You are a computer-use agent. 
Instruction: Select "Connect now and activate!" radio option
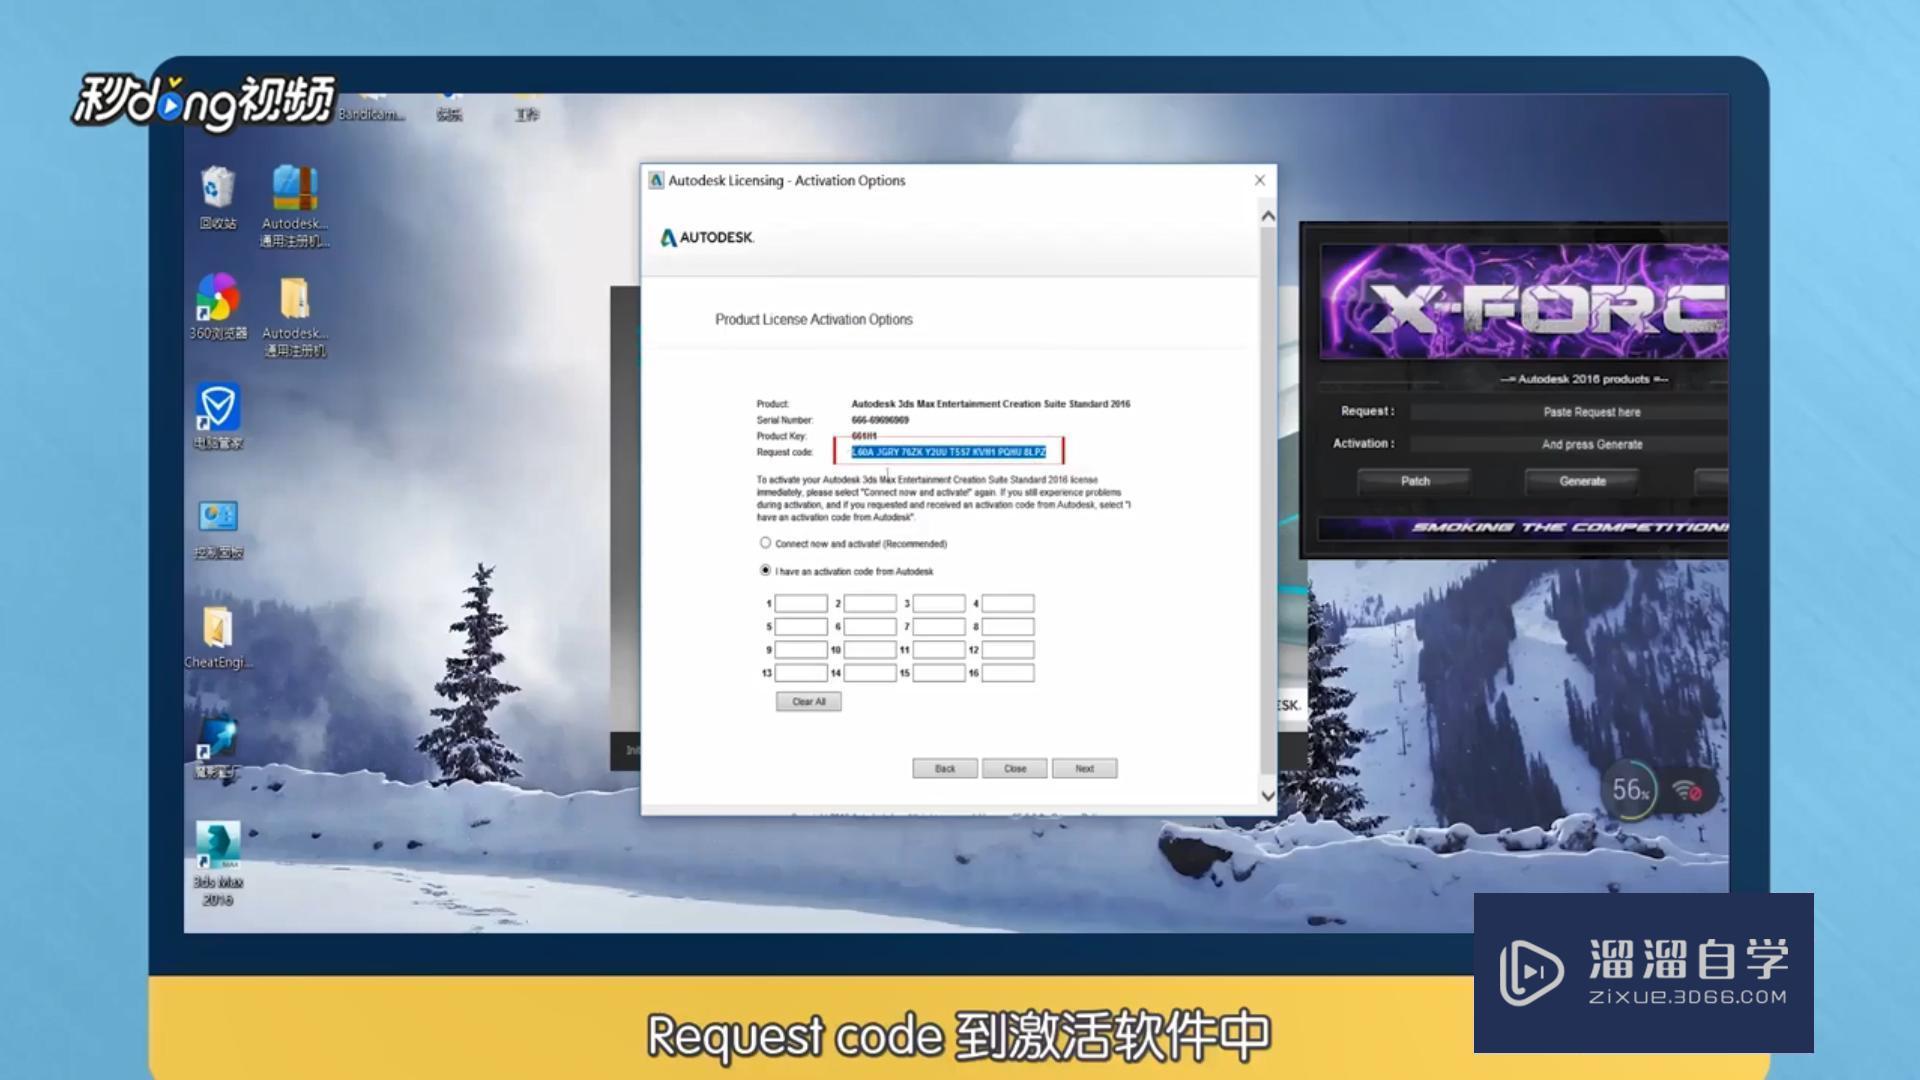click(x=765, y=543)
